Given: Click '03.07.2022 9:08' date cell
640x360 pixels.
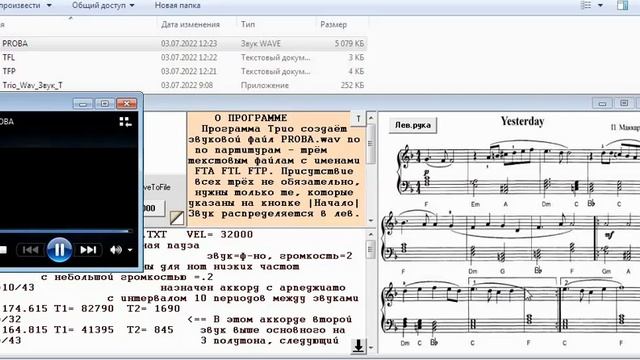Looking at the screenshot, I should pyautogui.click(x=186, y=85).
